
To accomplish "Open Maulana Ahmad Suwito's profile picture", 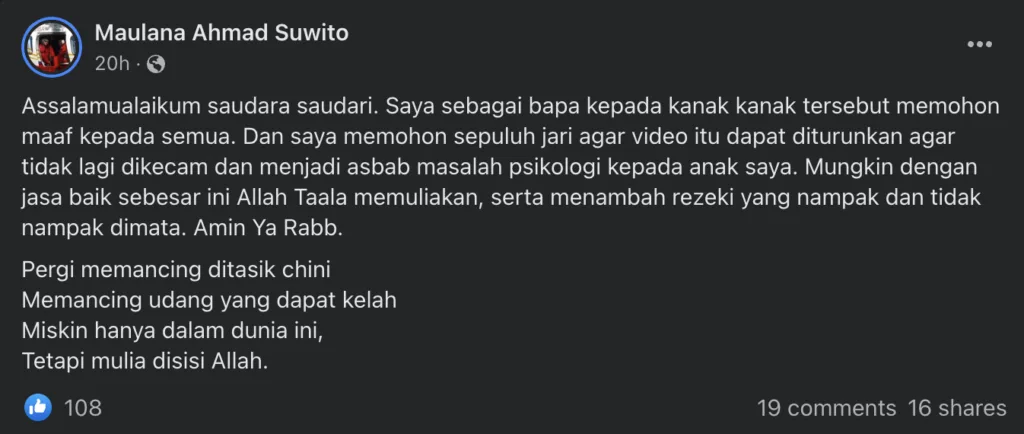I will (x=52, y=47).
